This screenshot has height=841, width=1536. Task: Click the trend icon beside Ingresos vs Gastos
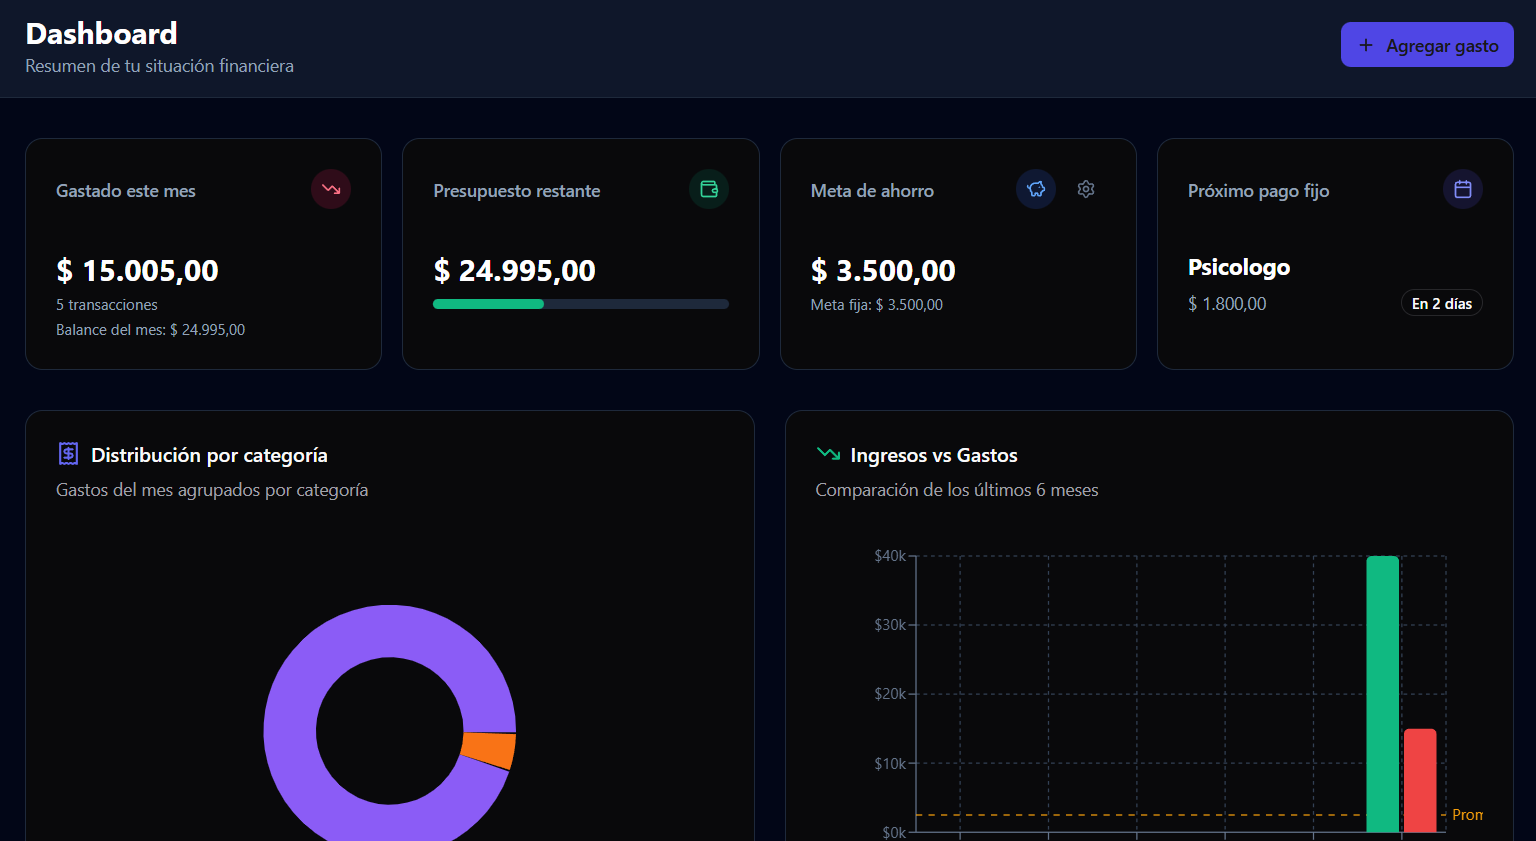pyautogui.click(x=827, y=453)
